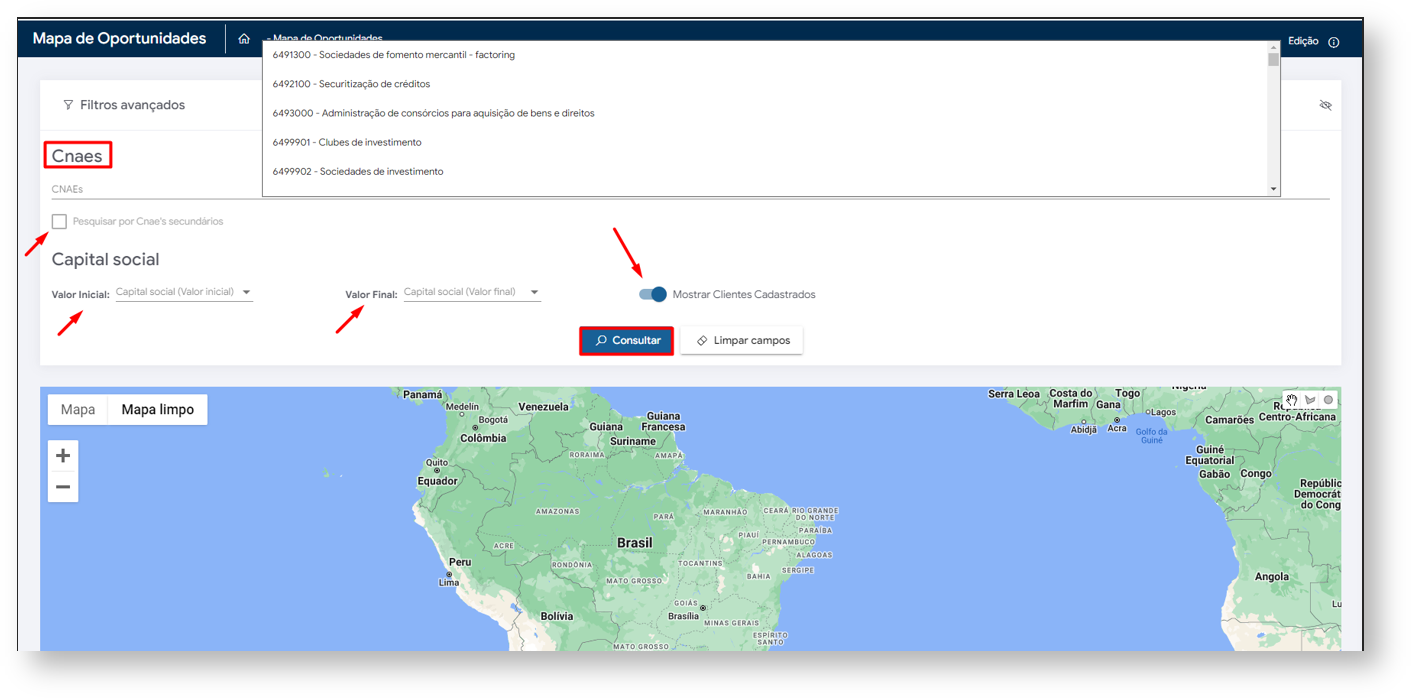Zoom out the map with minus button

pos(63,487)
